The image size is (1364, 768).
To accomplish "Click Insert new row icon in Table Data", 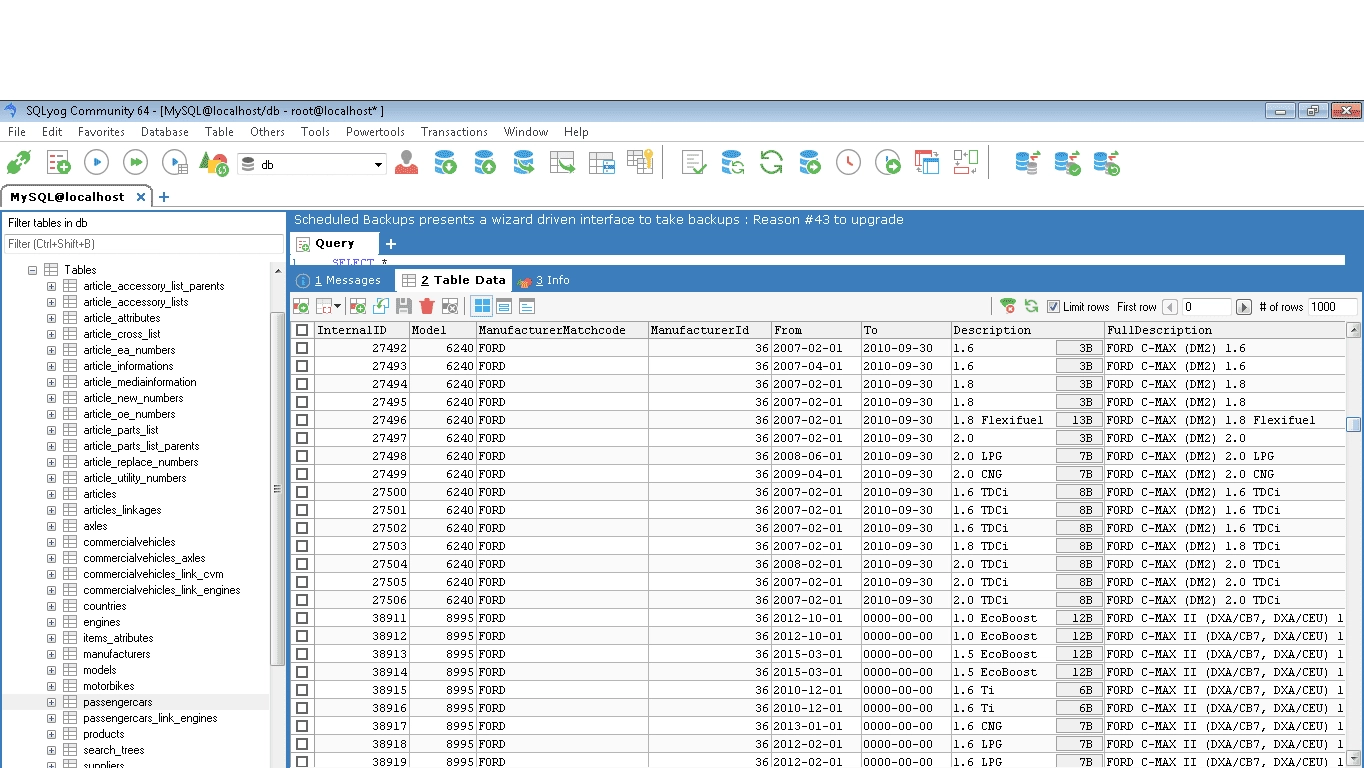I will 357,306.
